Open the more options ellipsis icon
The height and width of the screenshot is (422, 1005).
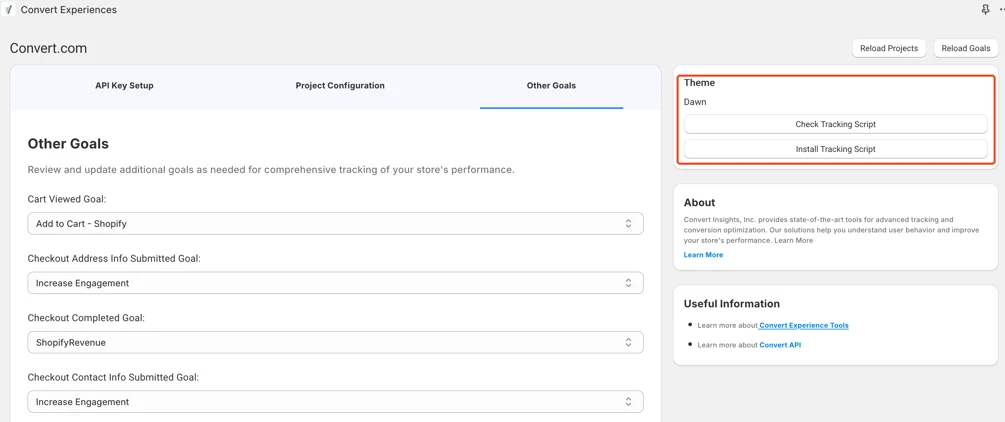(x=1002, y=10)
